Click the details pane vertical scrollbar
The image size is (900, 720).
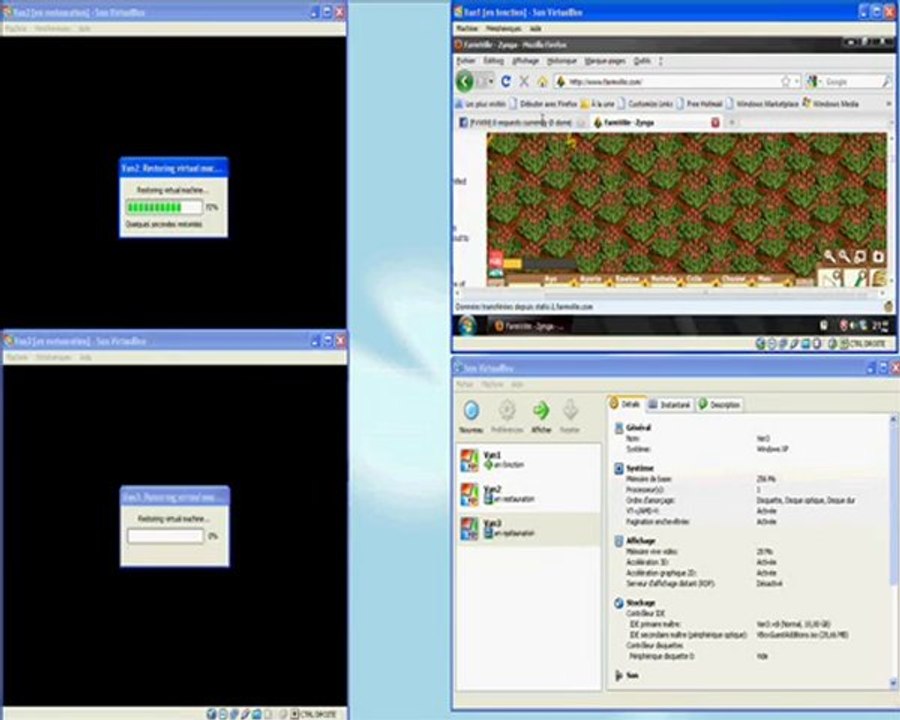click(x=893, y=551)
